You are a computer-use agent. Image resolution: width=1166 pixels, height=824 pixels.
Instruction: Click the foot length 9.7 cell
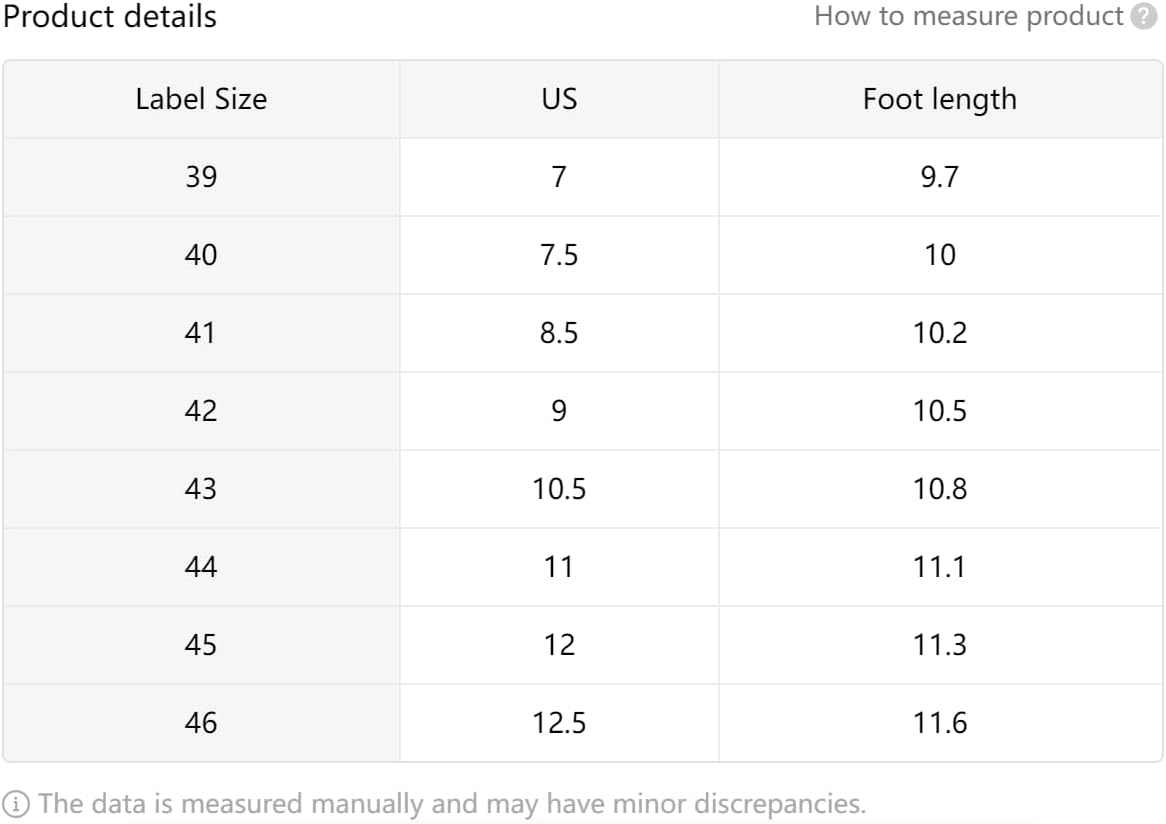coord(939,177)
